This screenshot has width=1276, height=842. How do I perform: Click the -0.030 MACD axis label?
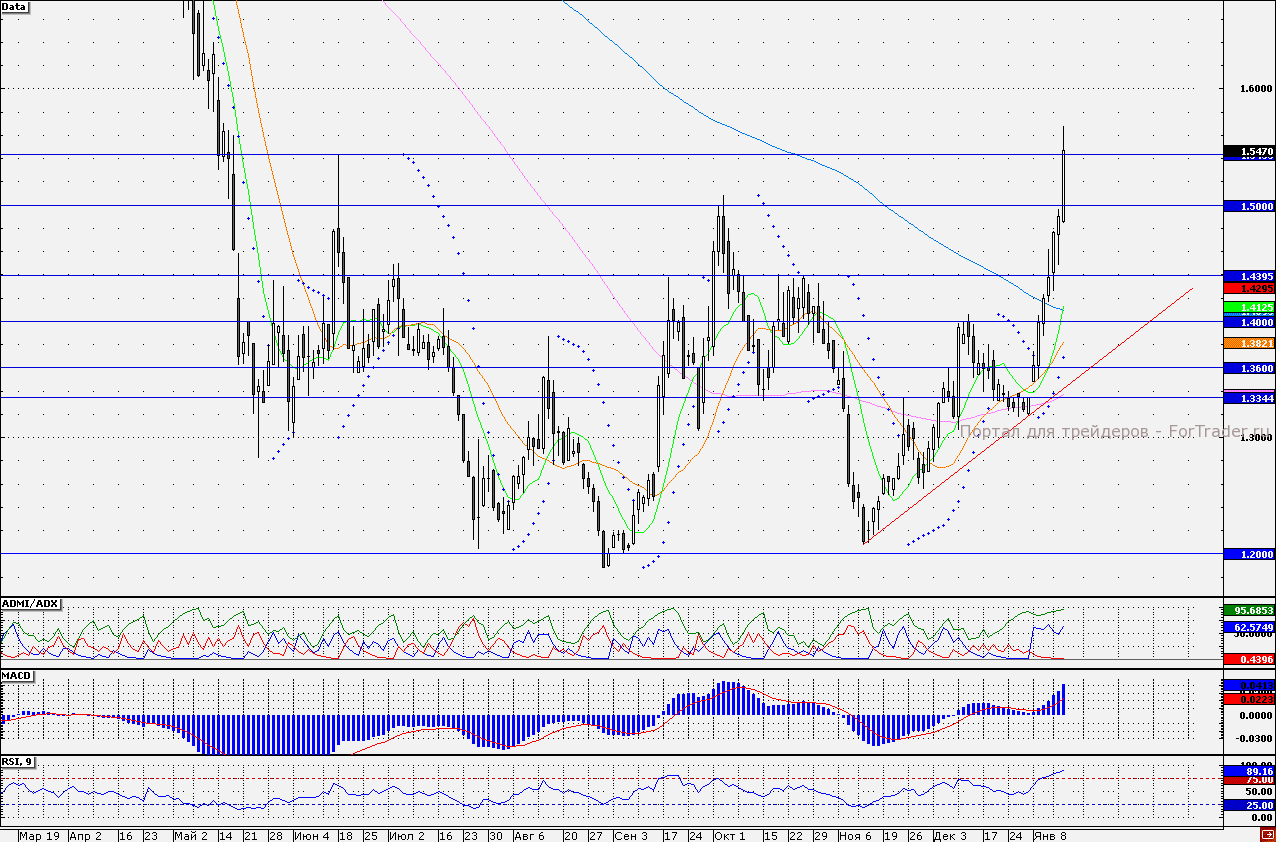click(1256, 739)
